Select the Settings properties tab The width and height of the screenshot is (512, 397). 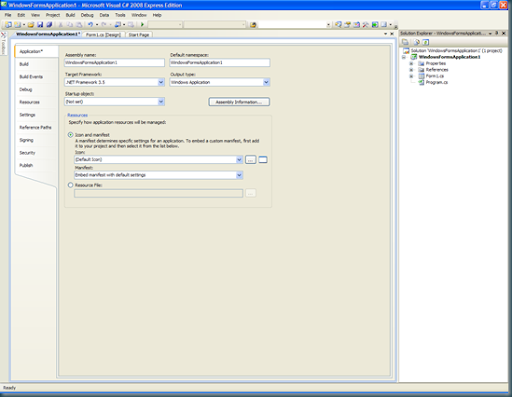tap(27, 115)
